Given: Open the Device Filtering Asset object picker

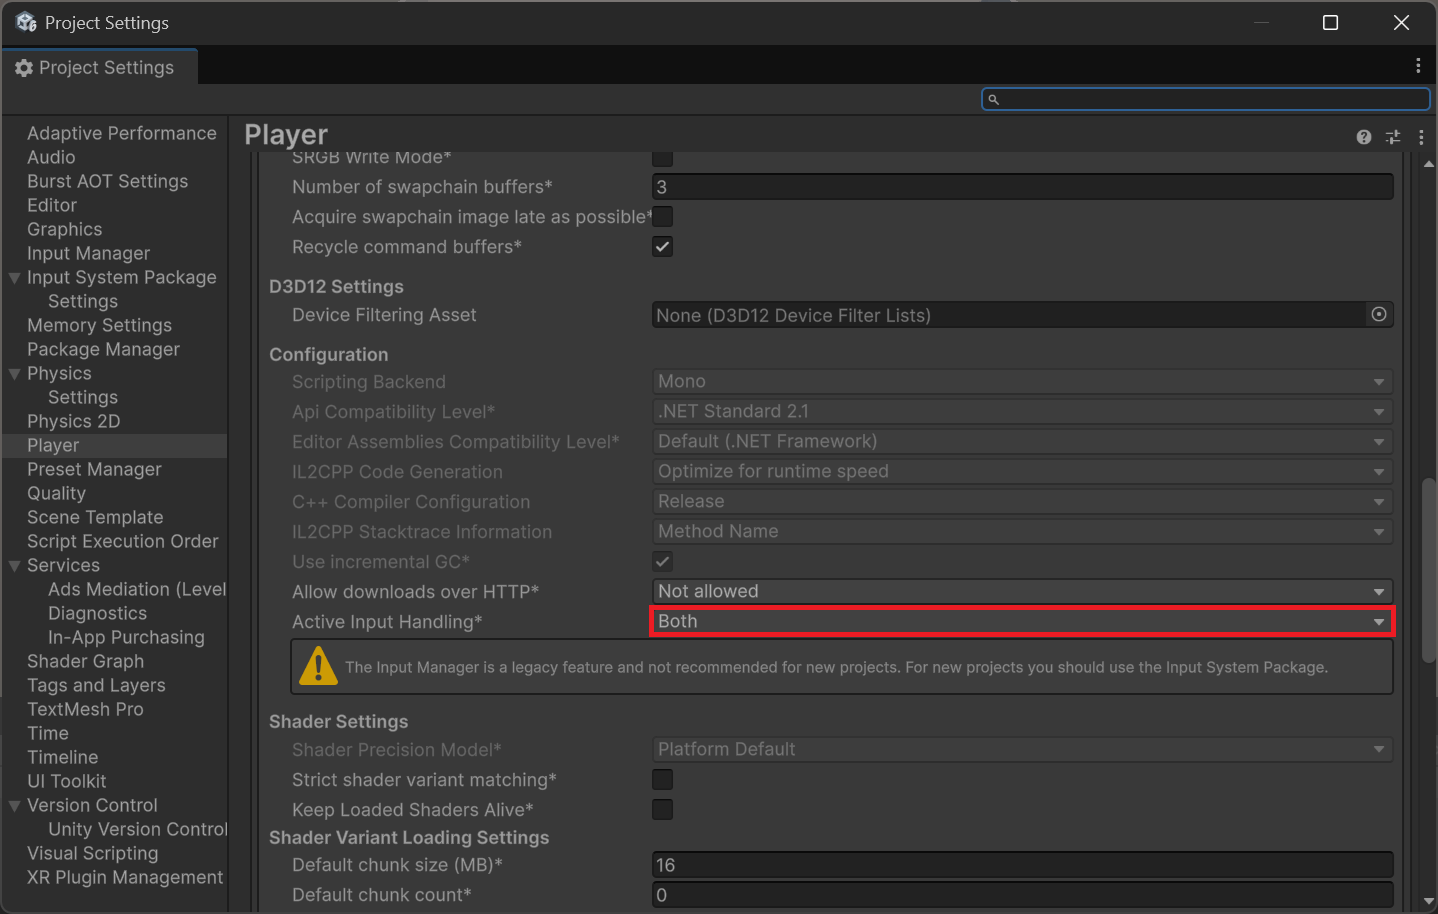Looking at the screenshot, I should point(1379,315).
